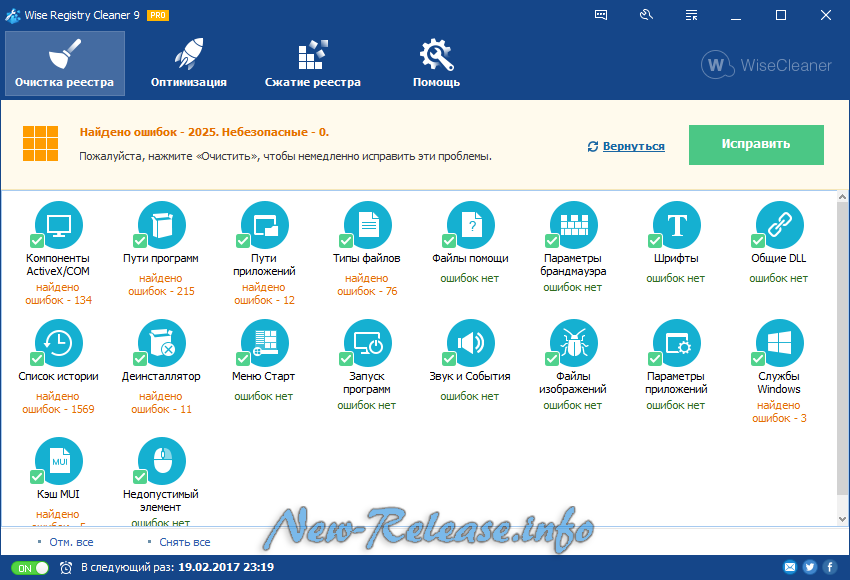850x580 pixels.
Task: Open the Деинсталлятор box icon
Action: point(162,343)
